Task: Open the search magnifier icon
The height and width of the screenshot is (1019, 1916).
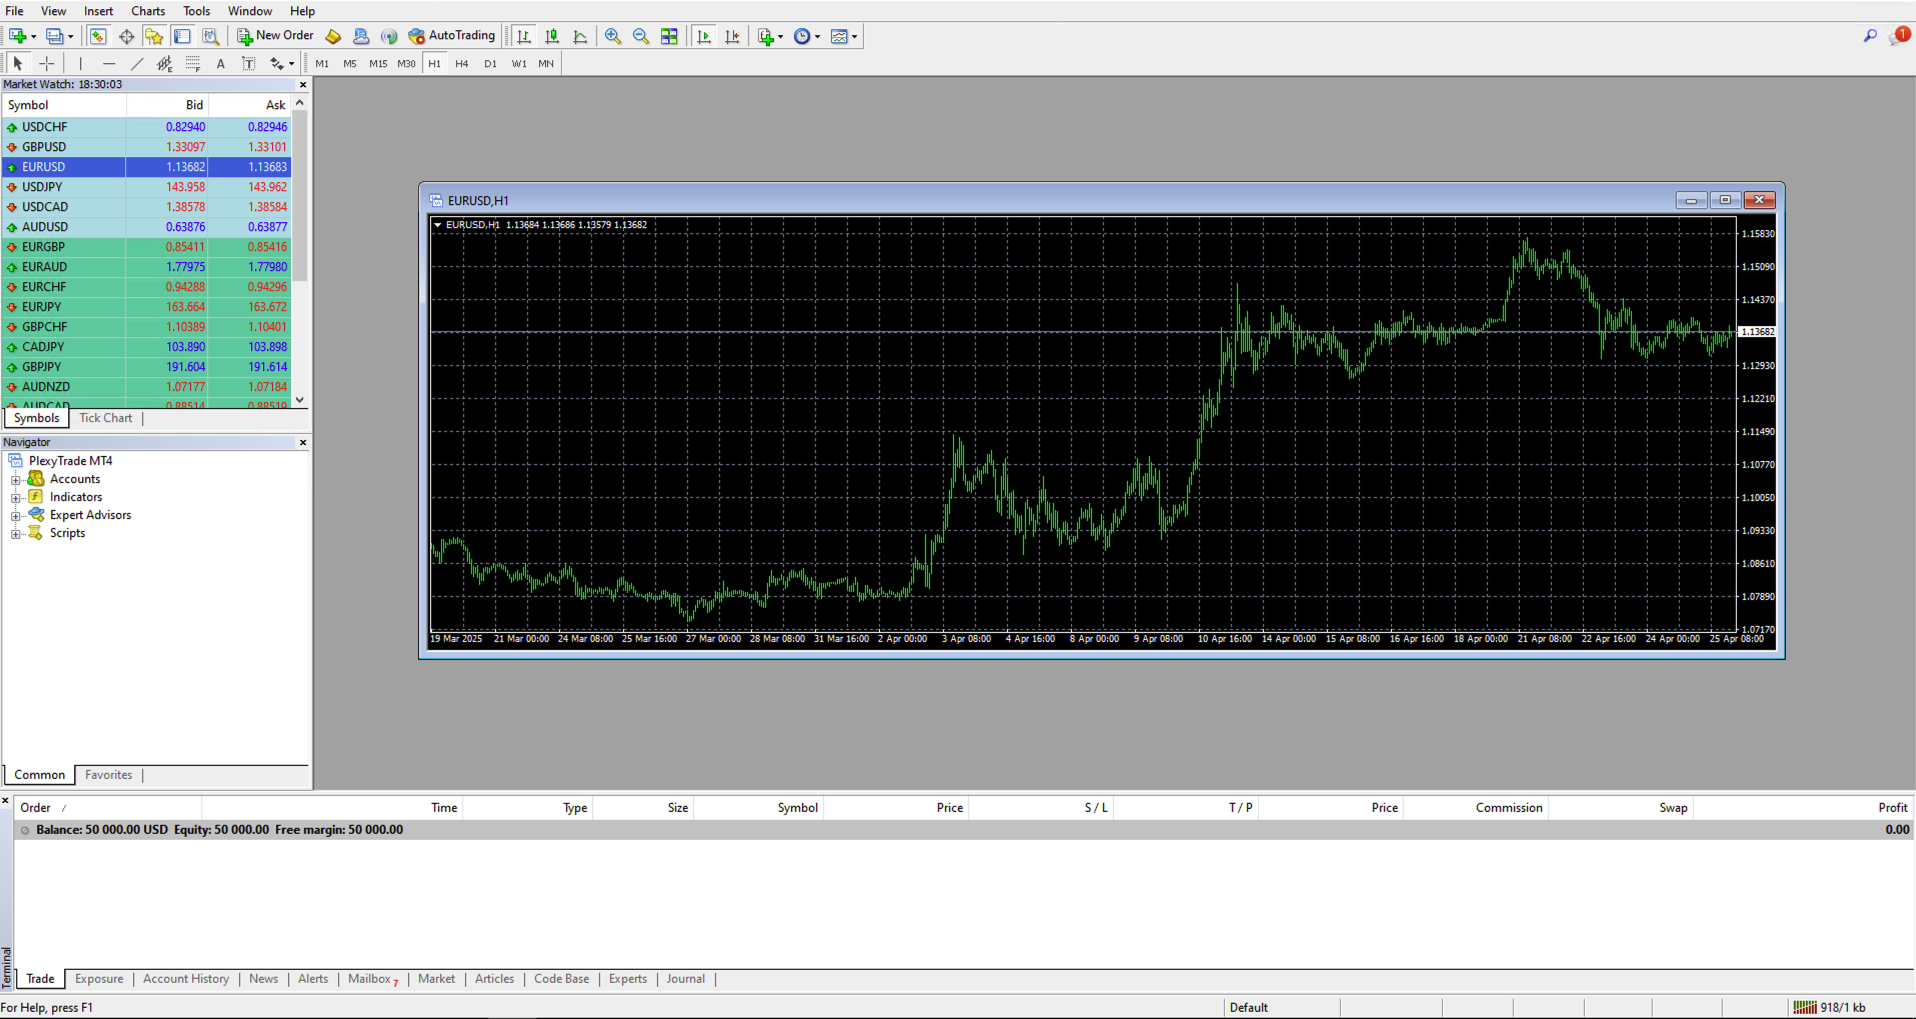Action: (x=1870, y=36)
